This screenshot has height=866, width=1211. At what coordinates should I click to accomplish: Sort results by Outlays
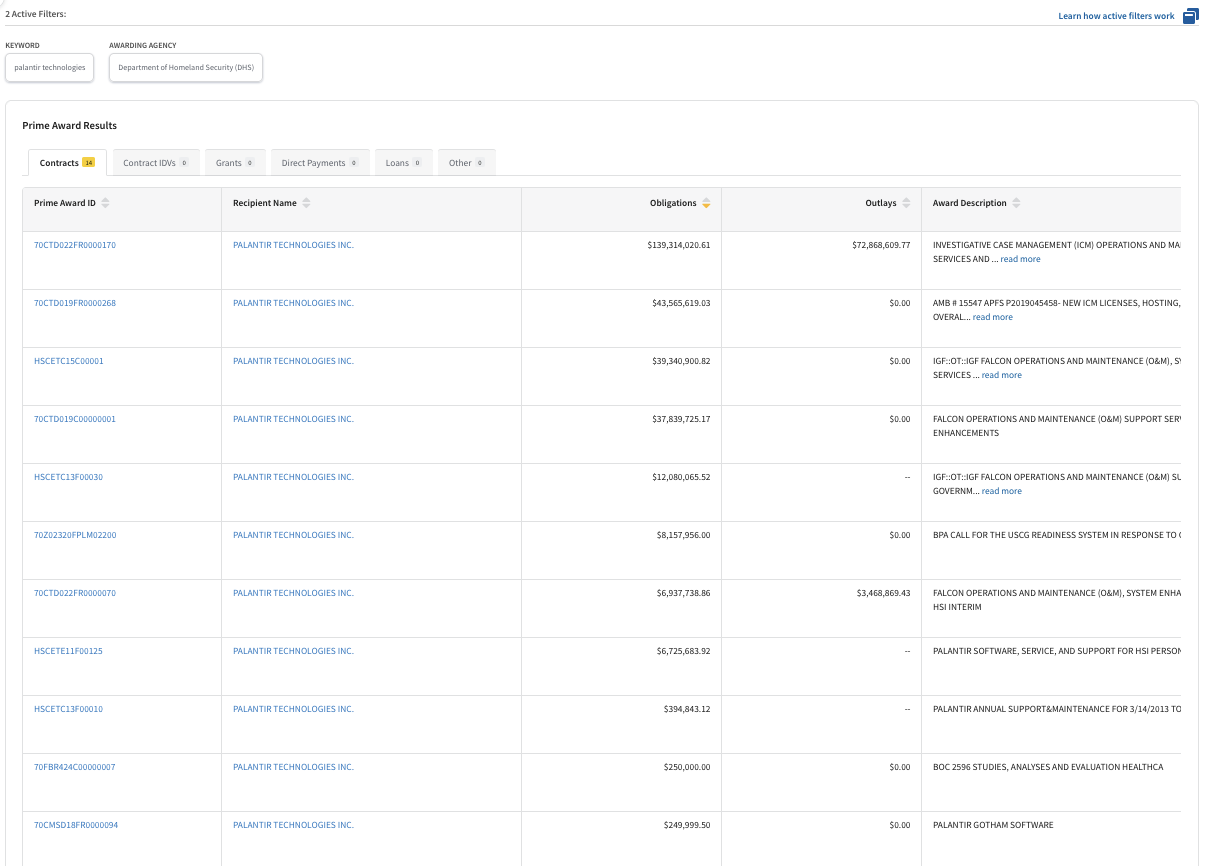point(908,202)
